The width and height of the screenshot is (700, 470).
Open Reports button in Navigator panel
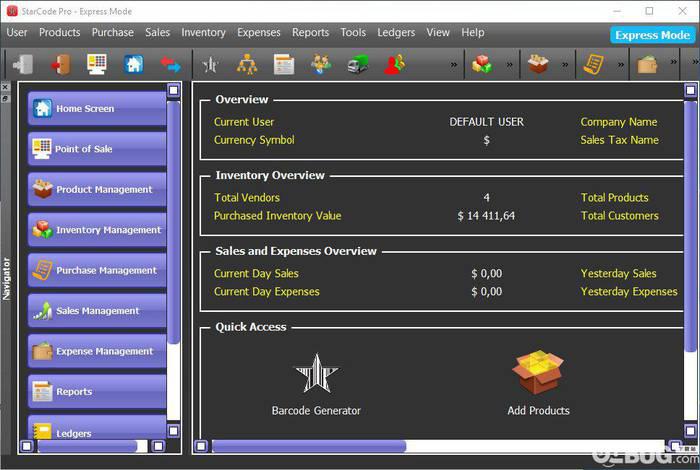pyautogui.click(x=97, y=391)
